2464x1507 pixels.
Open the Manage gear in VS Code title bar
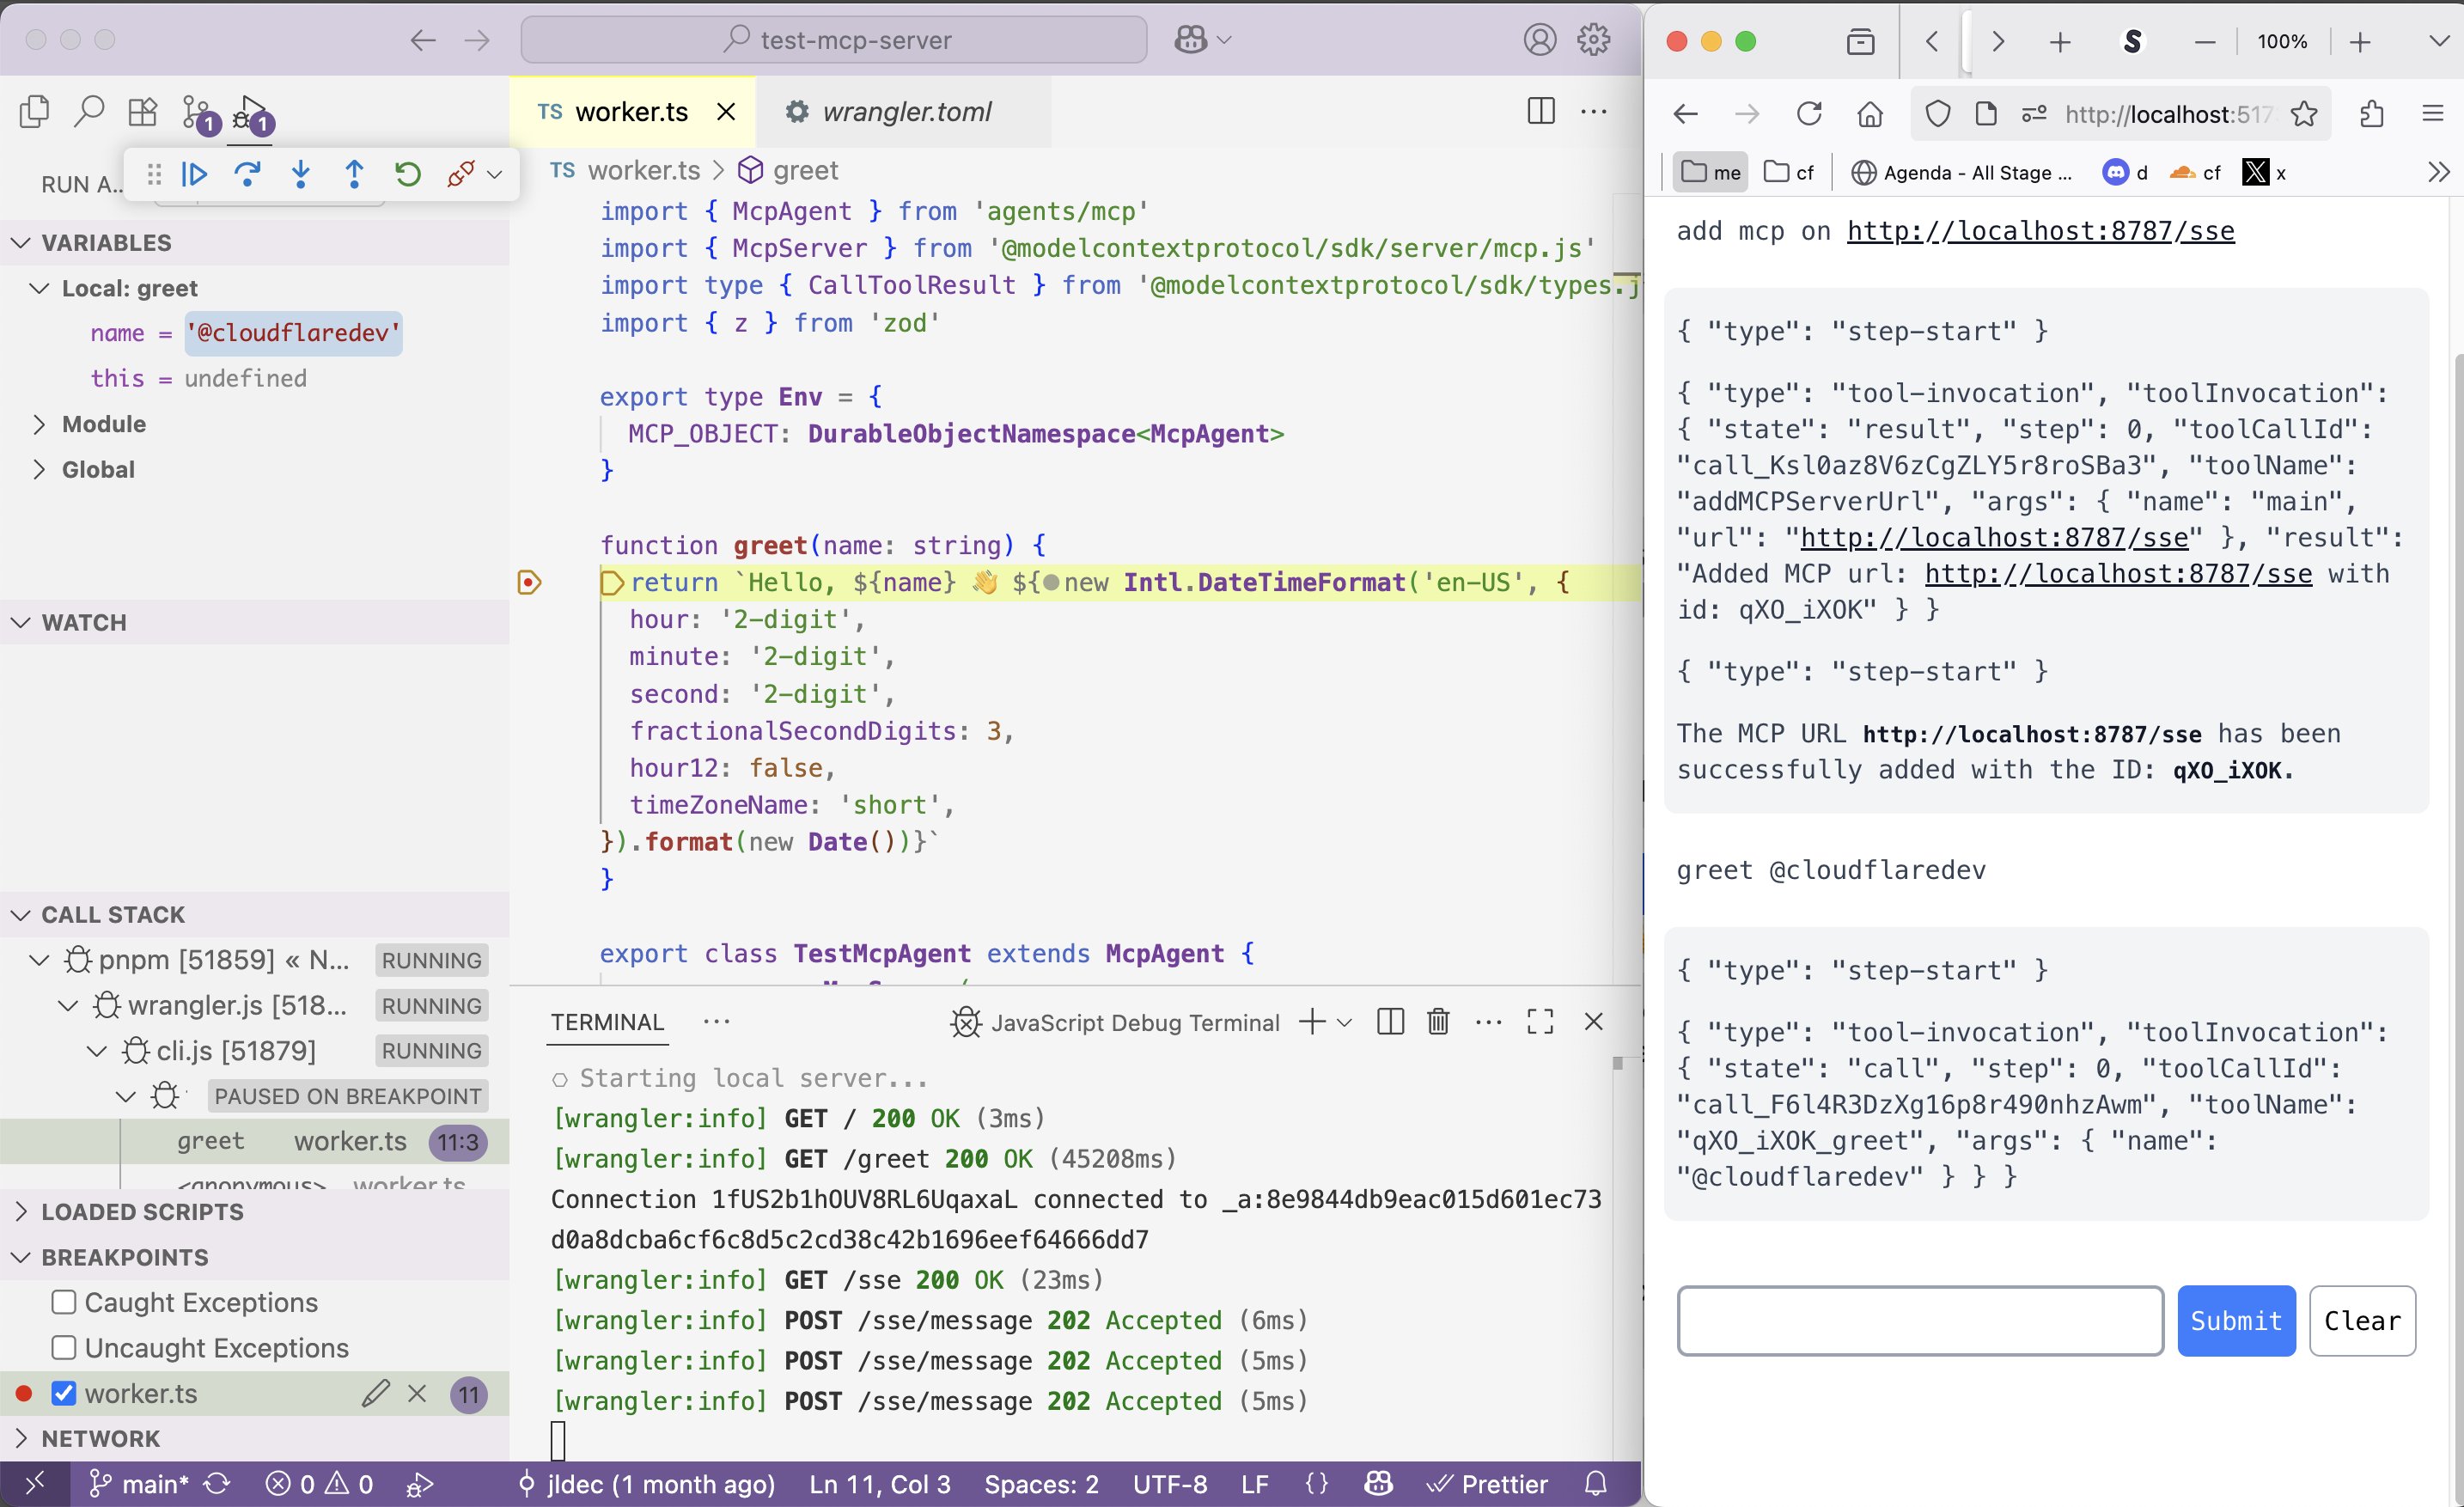[1593, 40]
